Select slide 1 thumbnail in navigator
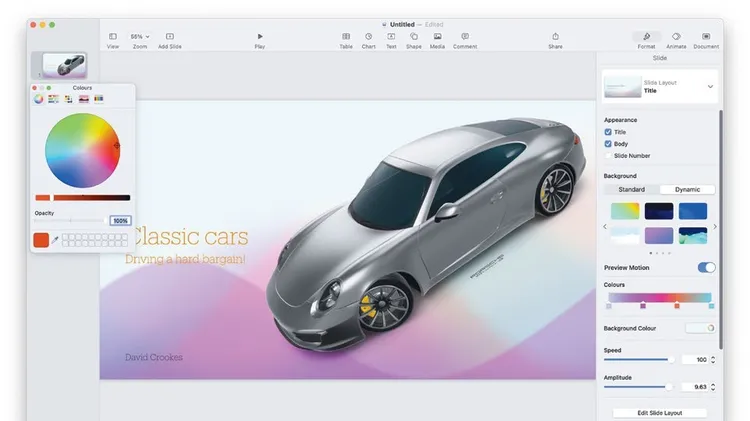The width and height of the screenshot is (750, 421). 64,65
